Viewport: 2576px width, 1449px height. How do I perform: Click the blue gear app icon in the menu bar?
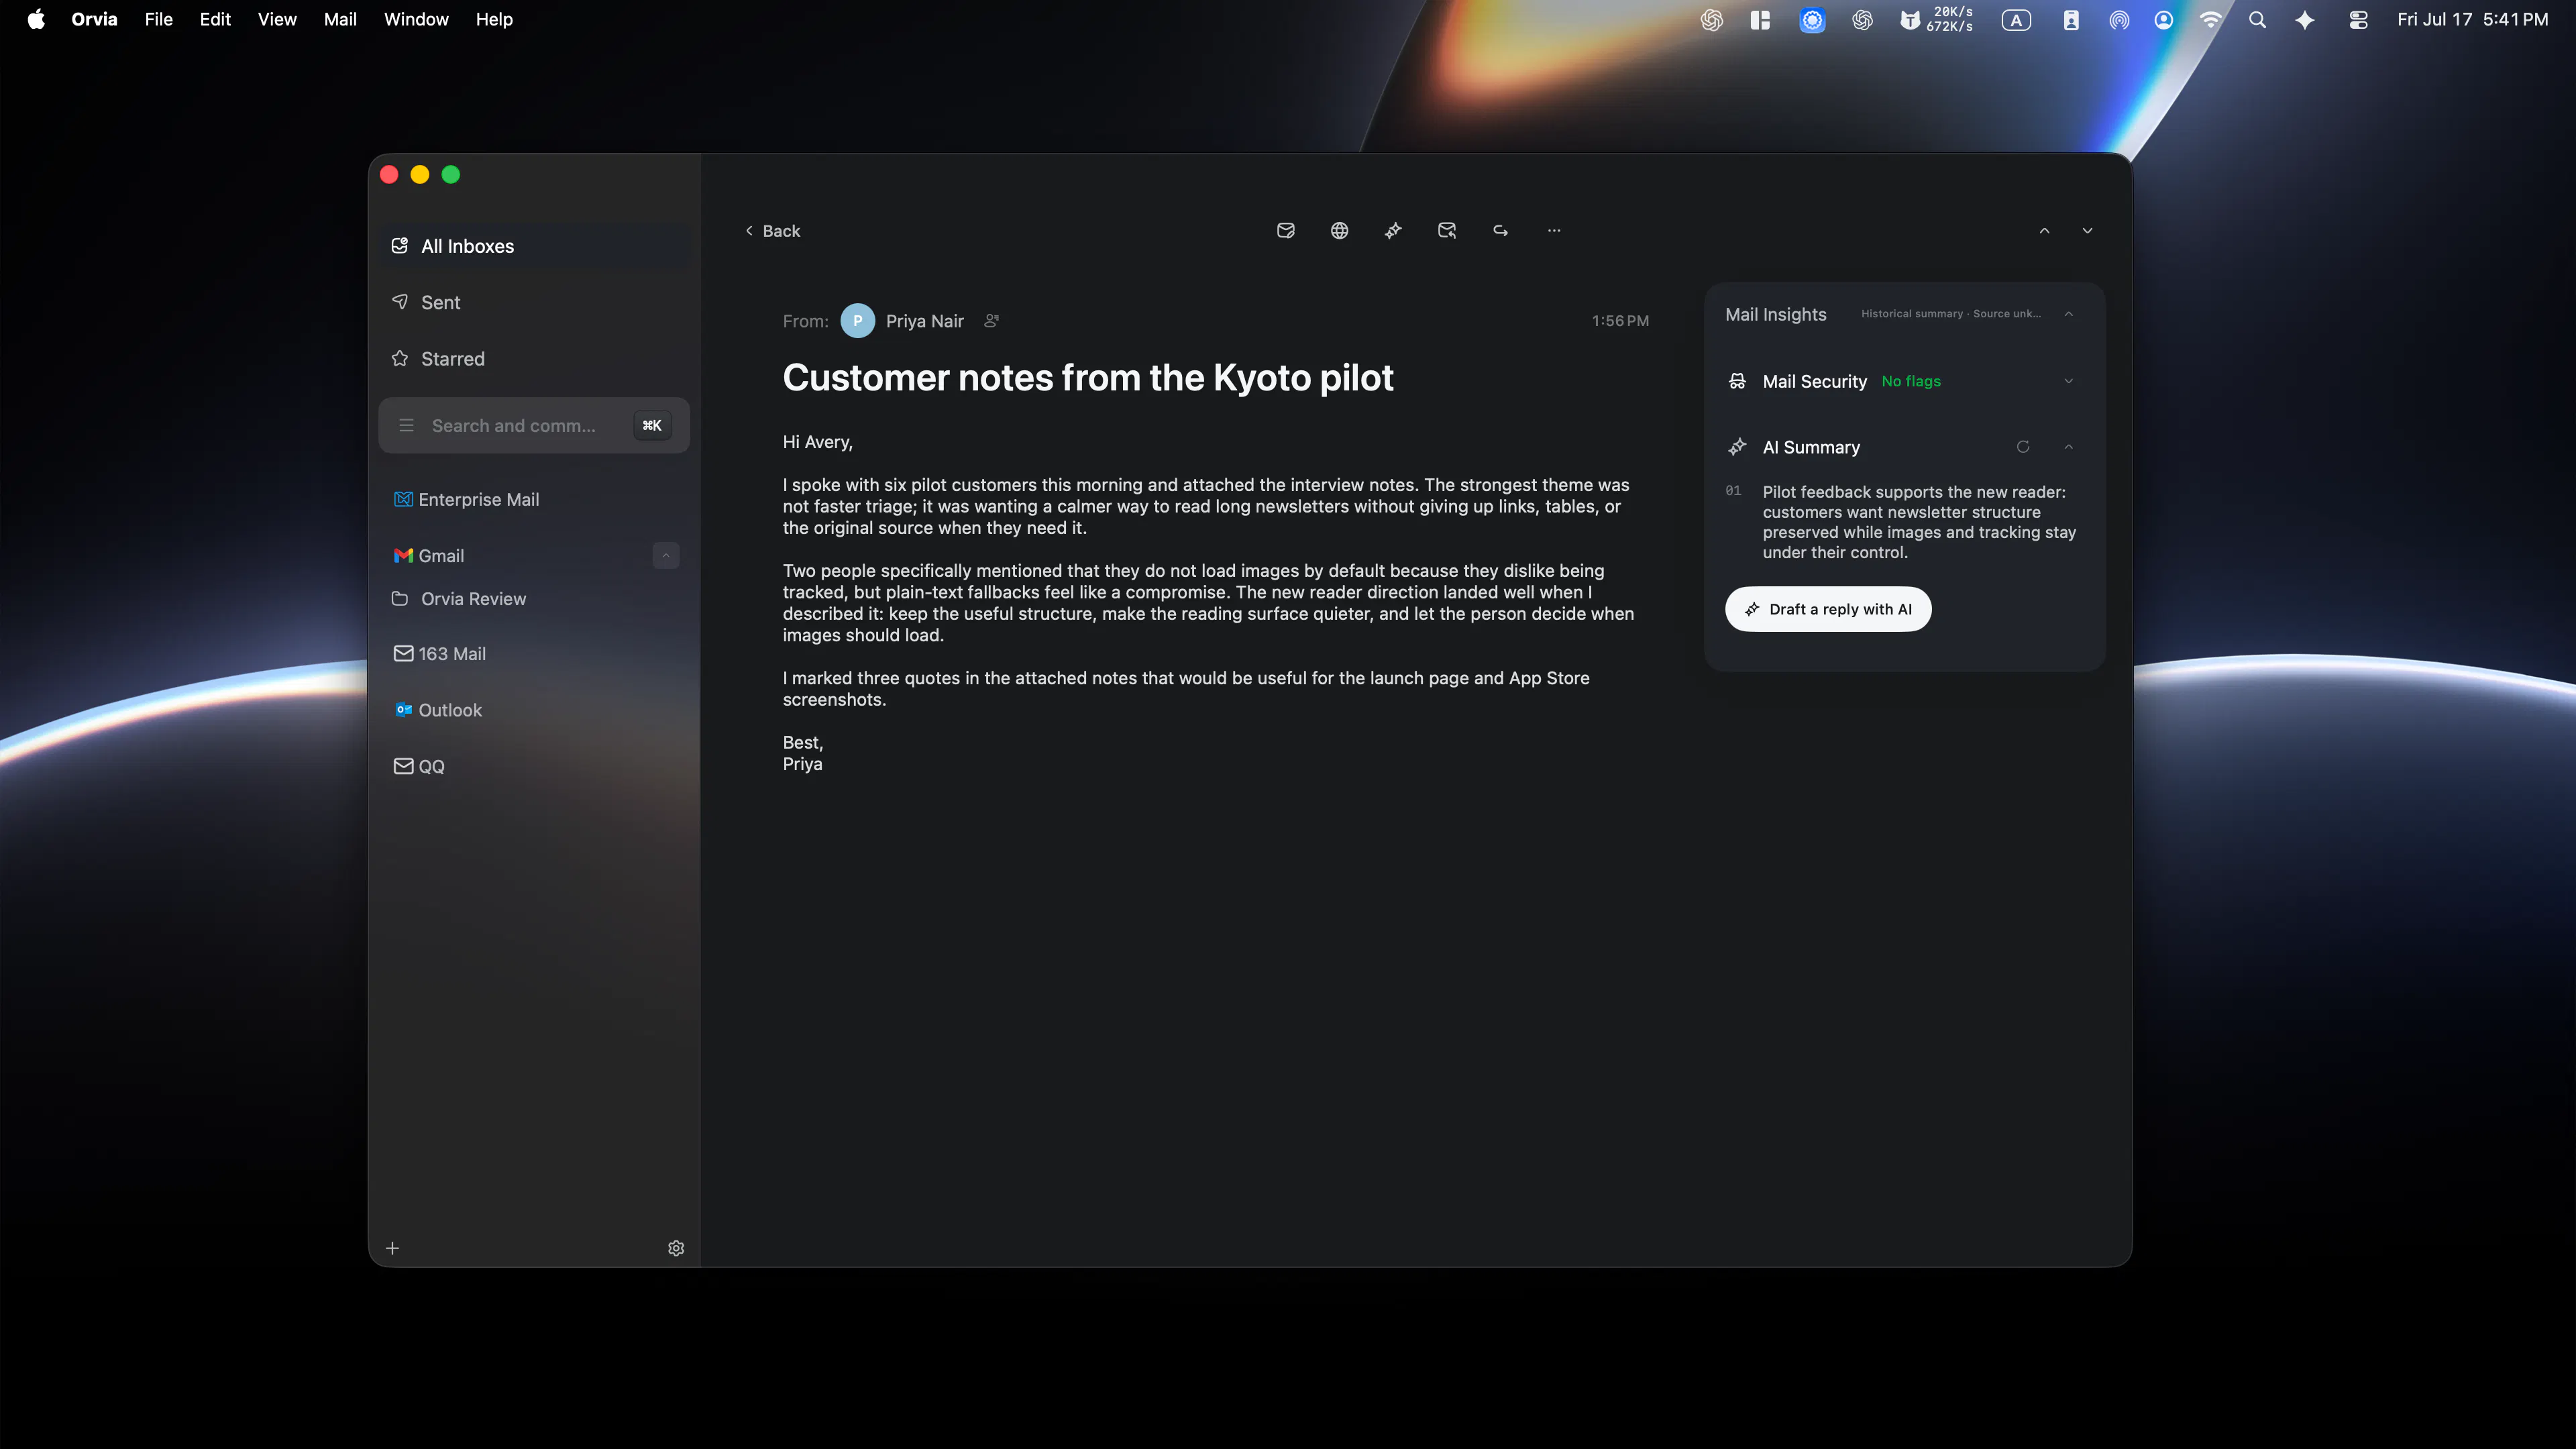coord(1812,20)
